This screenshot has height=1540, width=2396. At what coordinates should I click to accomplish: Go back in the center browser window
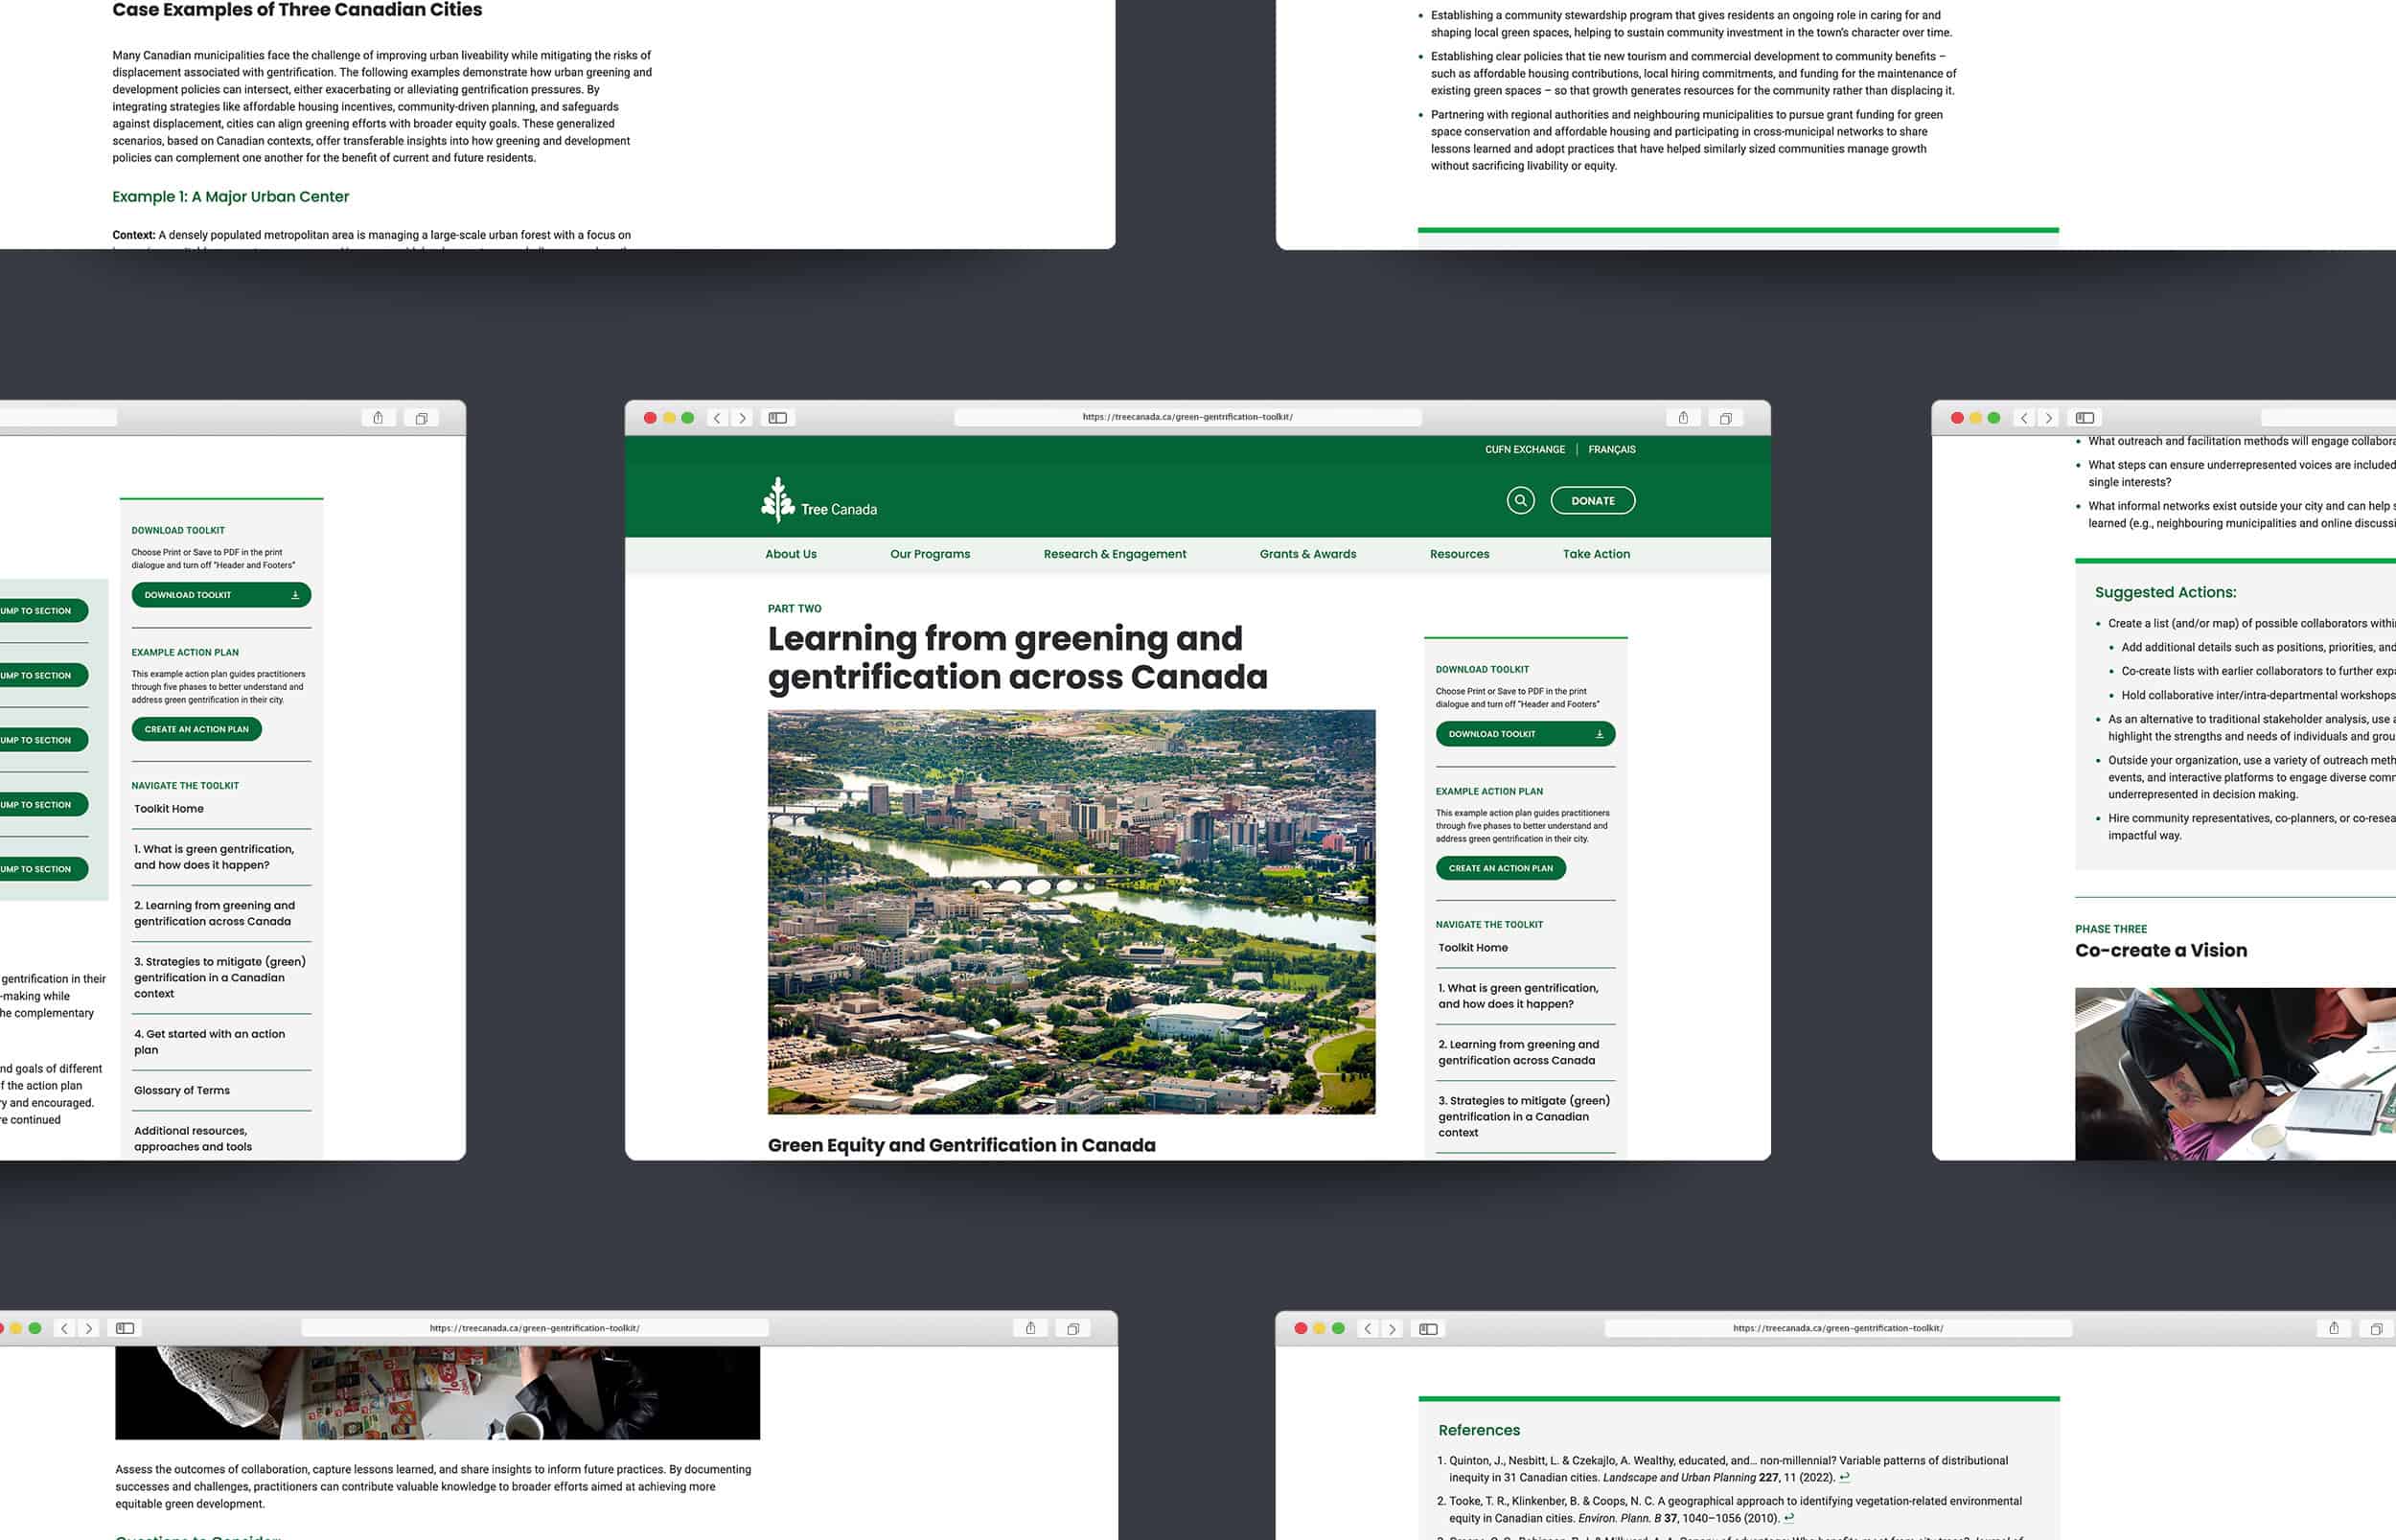[717, 418]
